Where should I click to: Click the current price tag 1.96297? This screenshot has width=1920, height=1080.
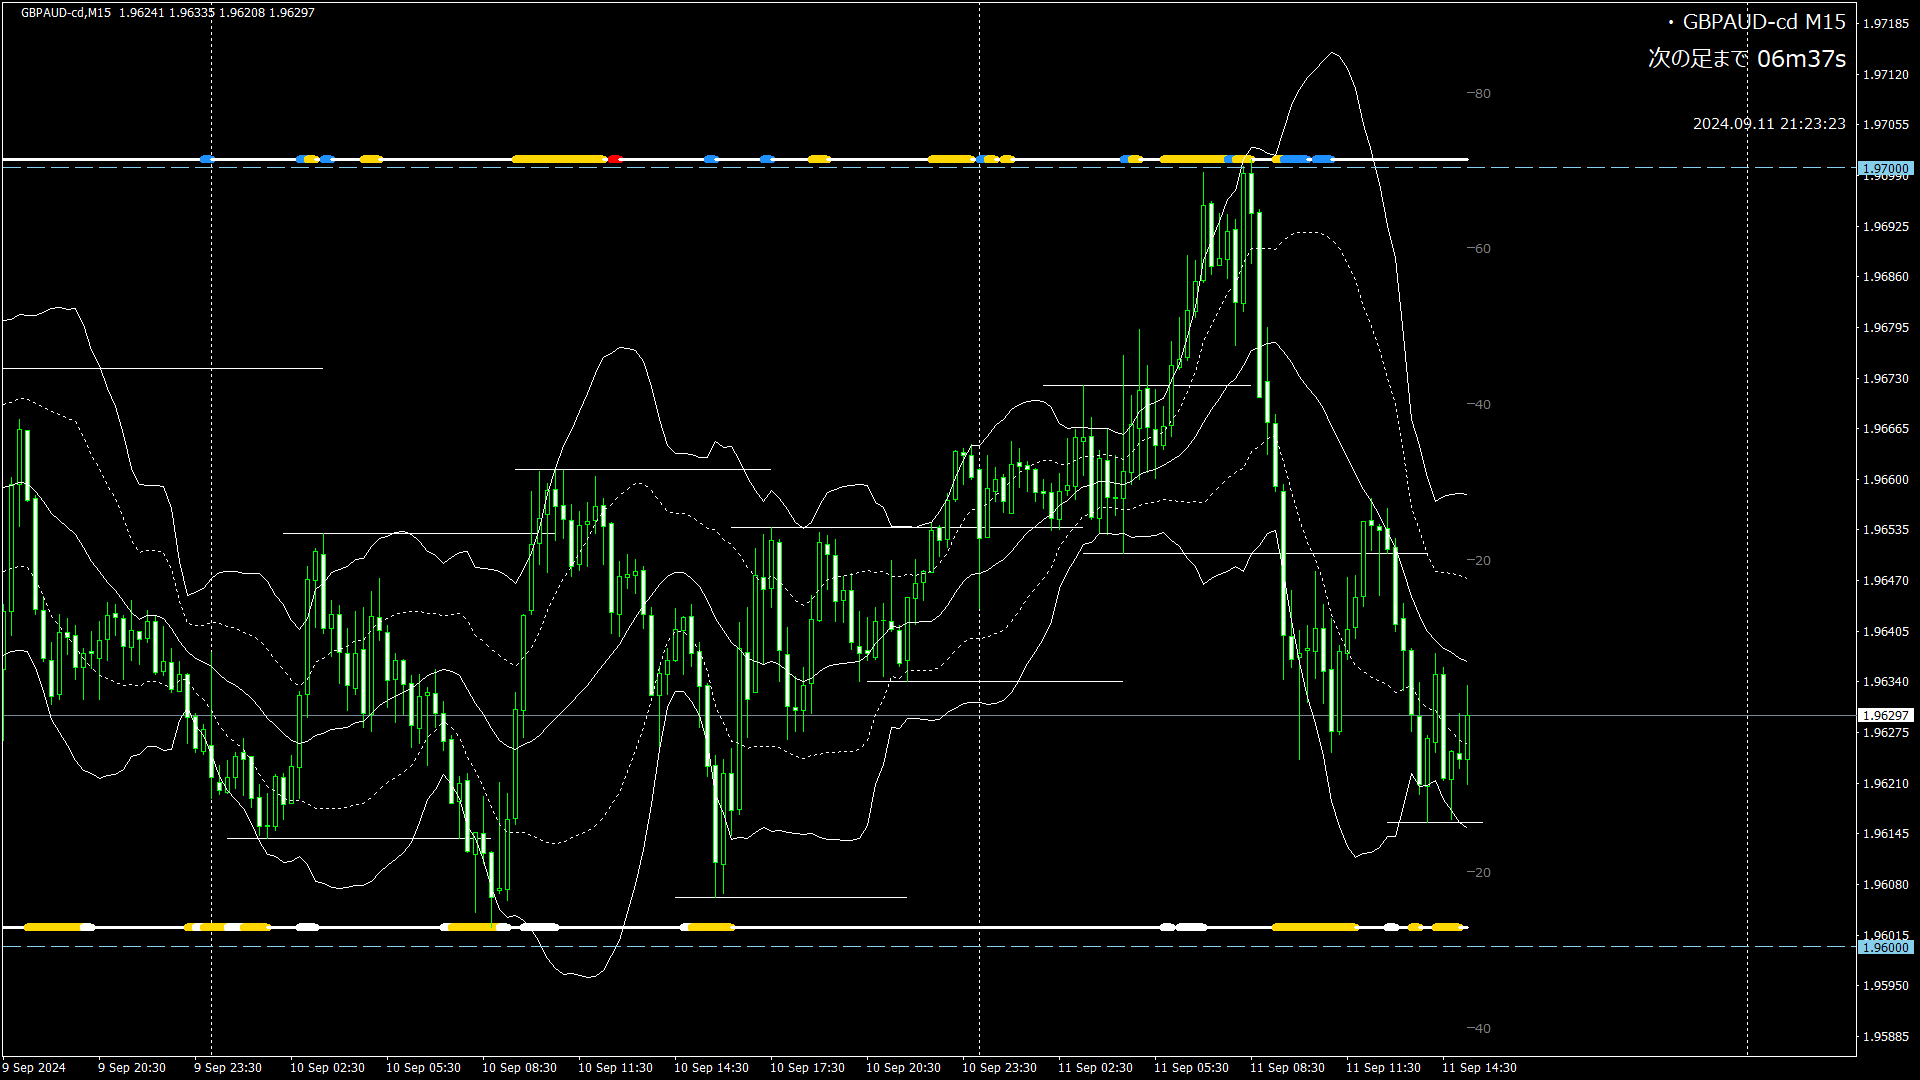click(1885, 715)
